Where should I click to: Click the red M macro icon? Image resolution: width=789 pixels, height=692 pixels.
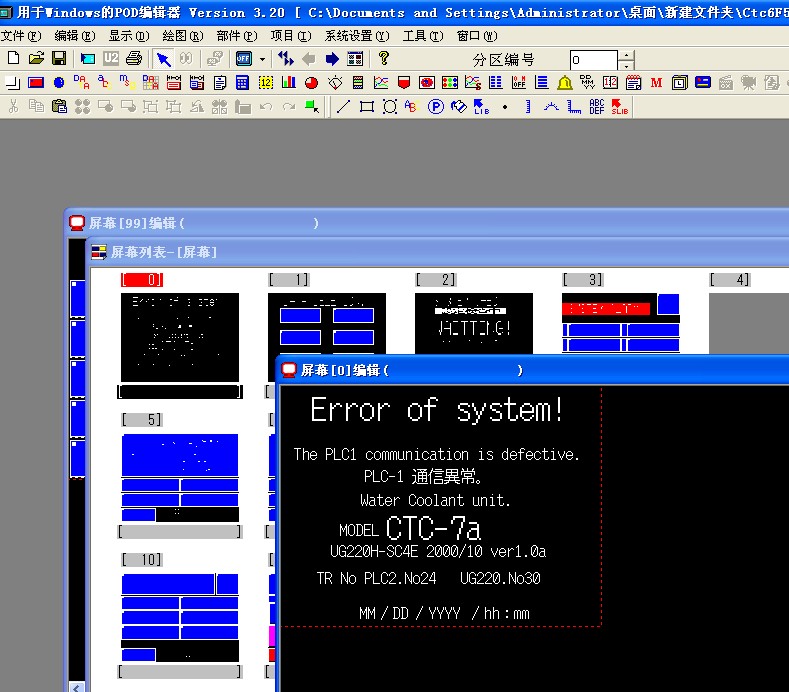656,83
